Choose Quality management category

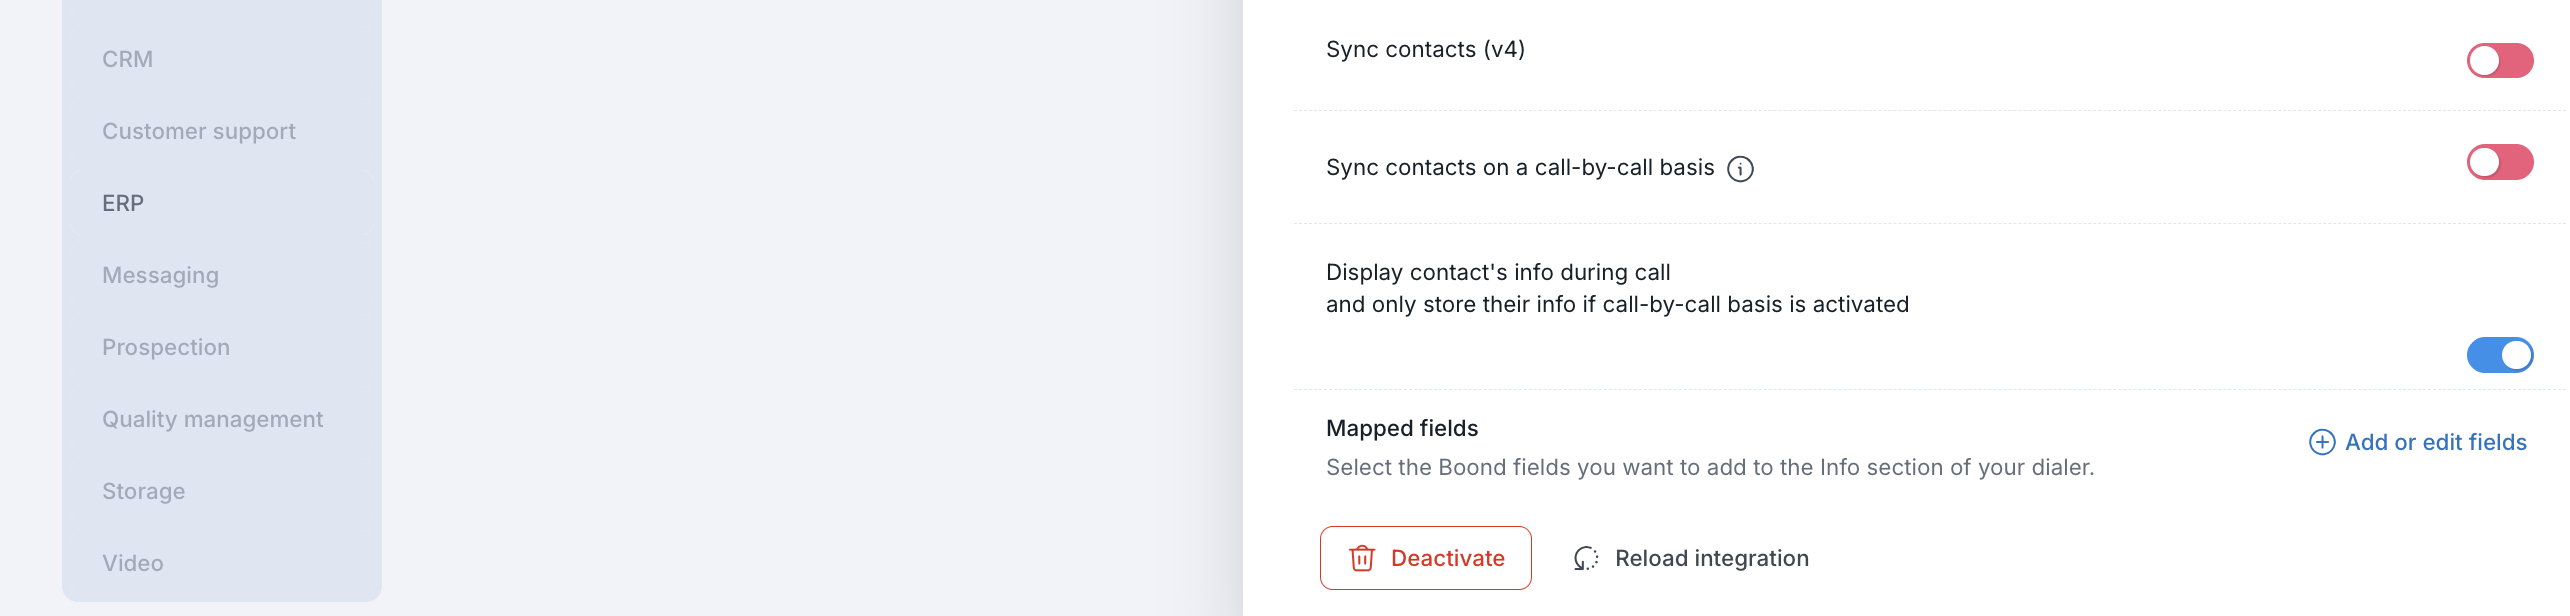(x=212, y=419)
